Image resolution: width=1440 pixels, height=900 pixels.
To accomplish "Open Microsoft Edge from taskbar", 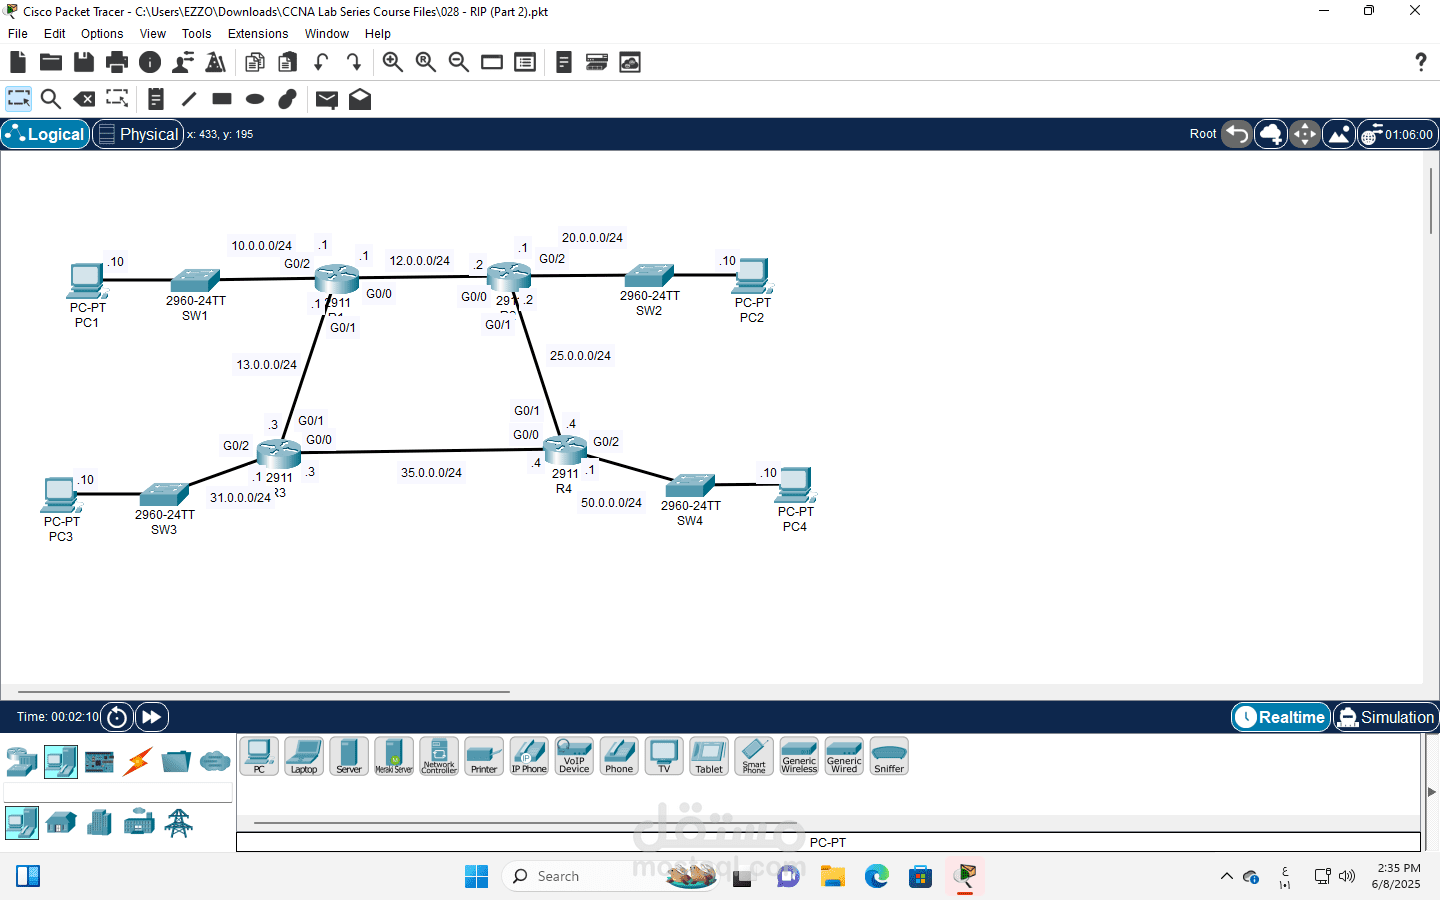I will pyautogui.click(x=877, y=877).
